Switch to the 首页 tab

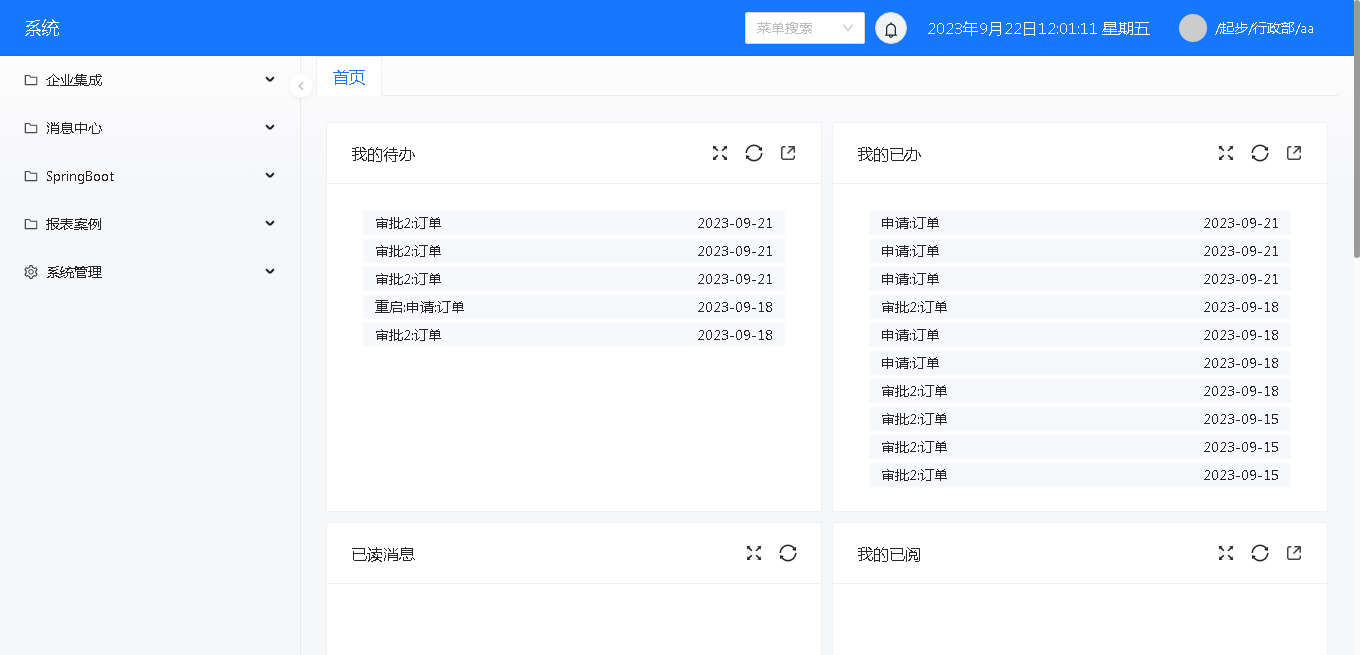(x=349, y=77)
